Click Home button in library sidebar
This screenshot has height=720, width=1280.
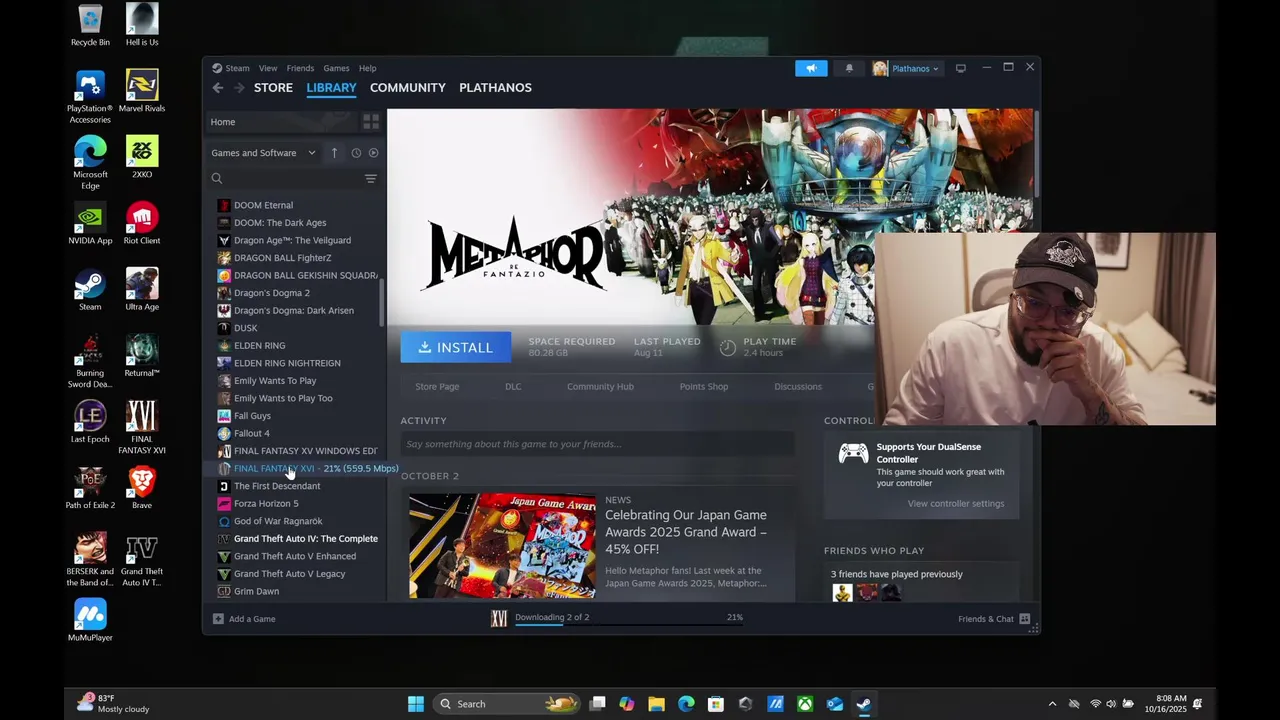[281, 122]
